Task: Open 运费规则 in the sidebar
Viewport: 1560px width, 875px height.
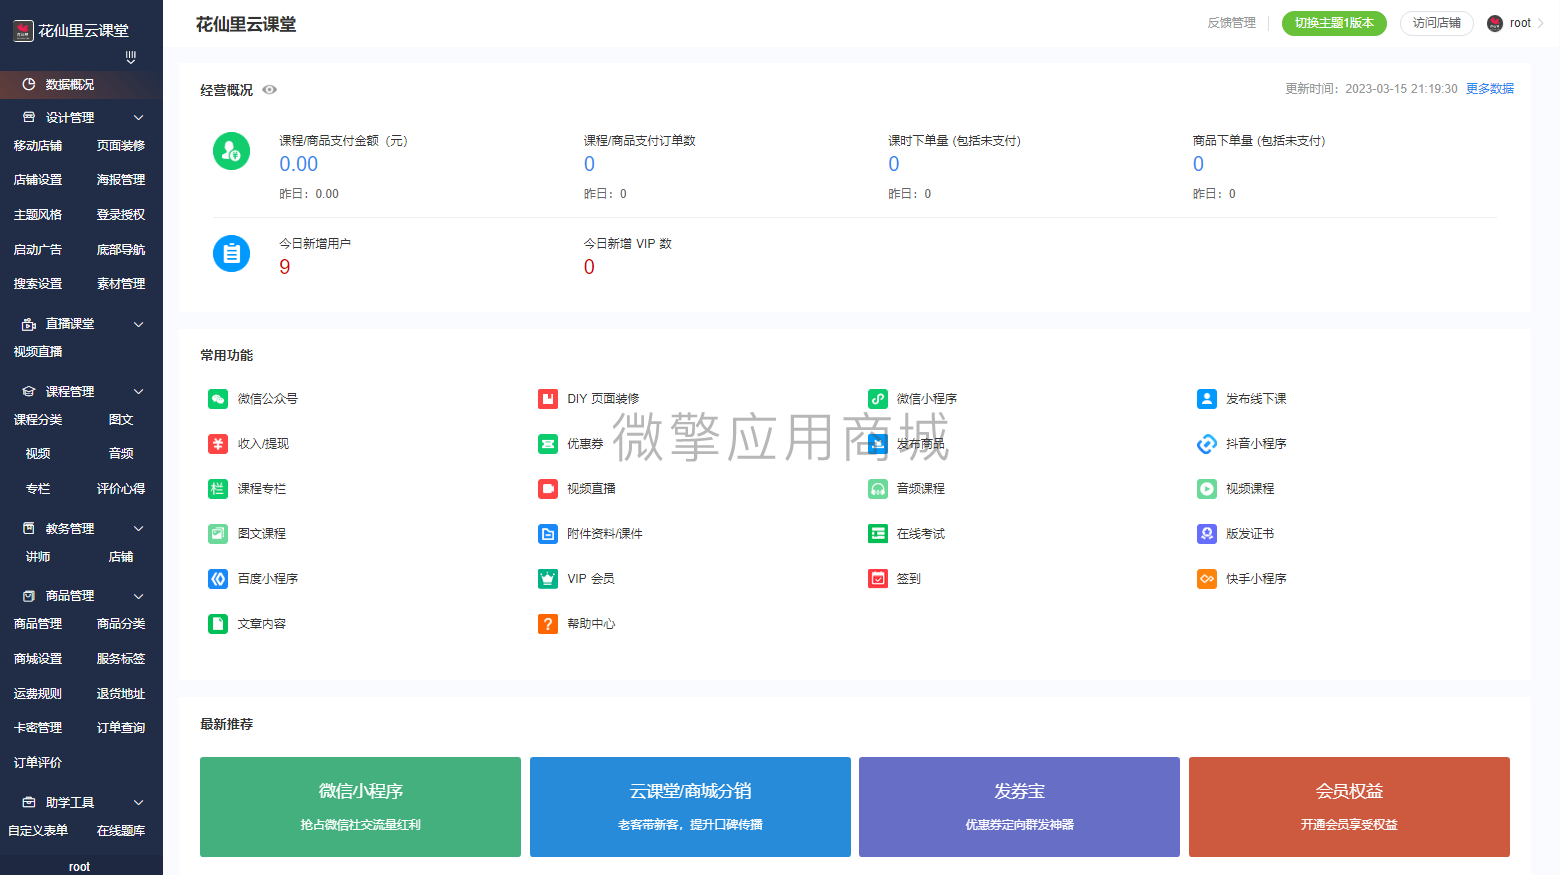Action: [38, 694]
